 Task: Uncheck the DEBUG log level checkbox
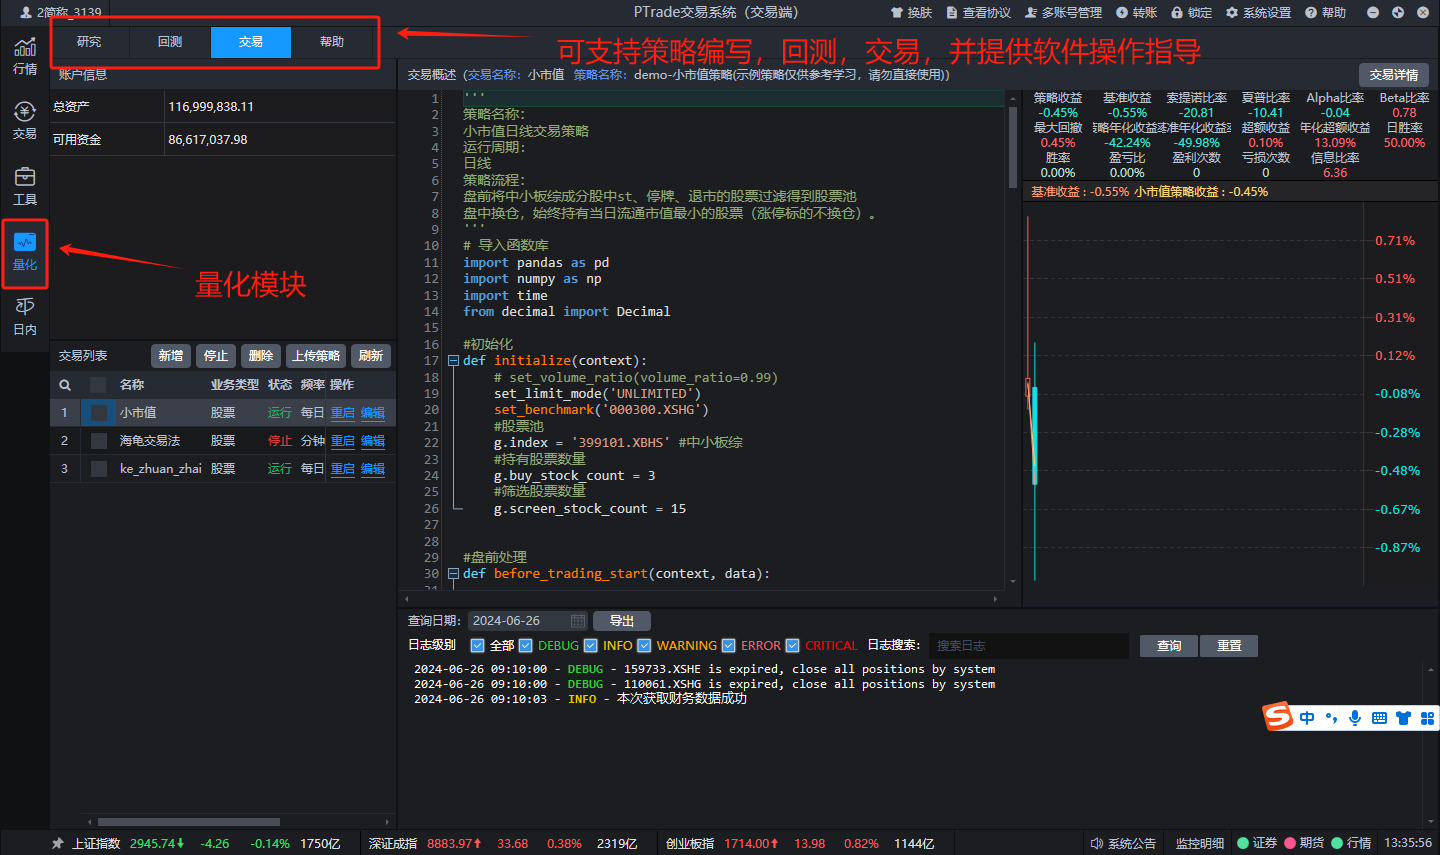pos(526,646)
